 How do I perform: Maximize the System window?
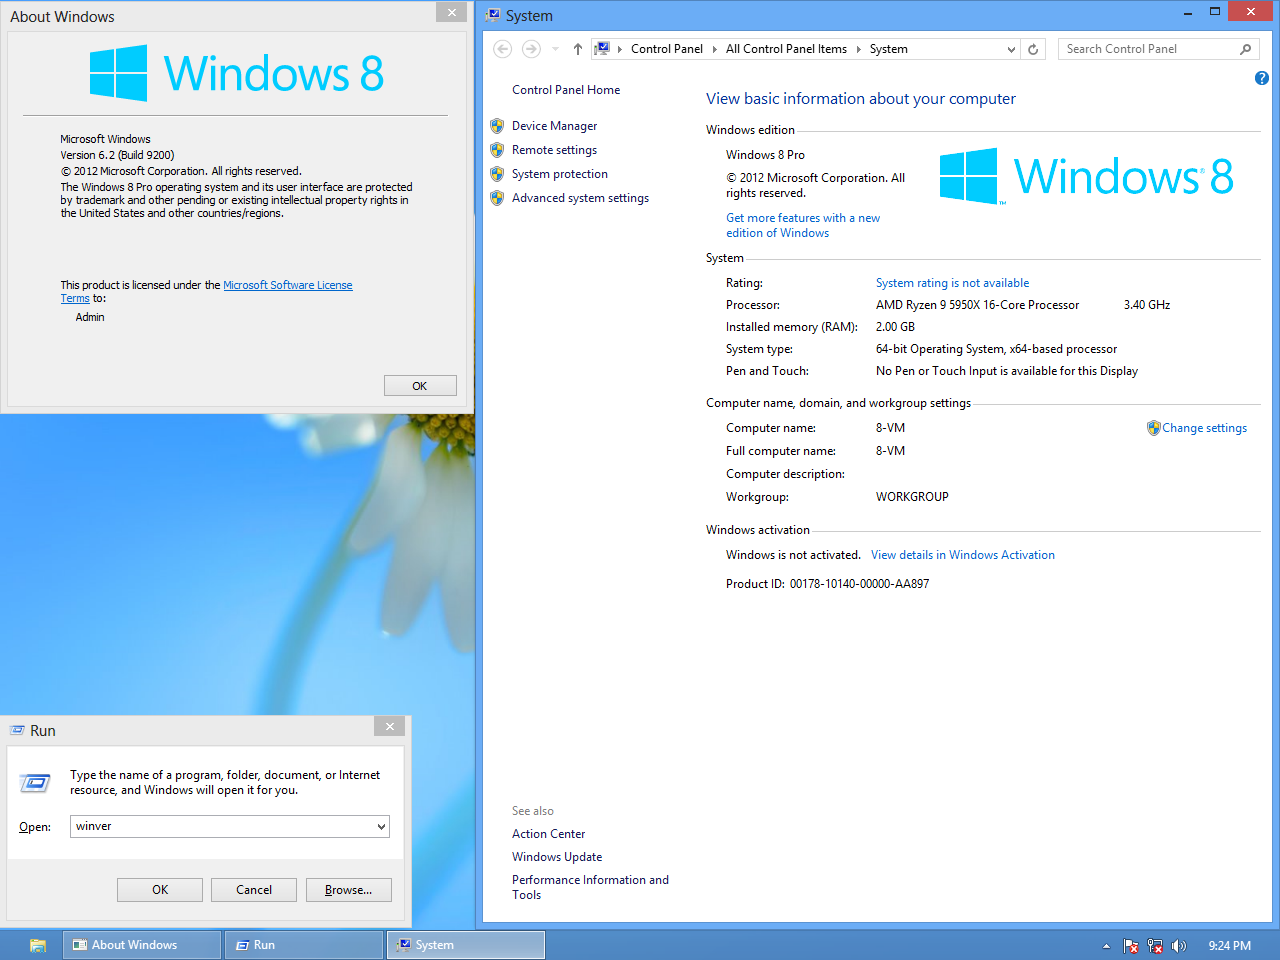(1214, 12)
